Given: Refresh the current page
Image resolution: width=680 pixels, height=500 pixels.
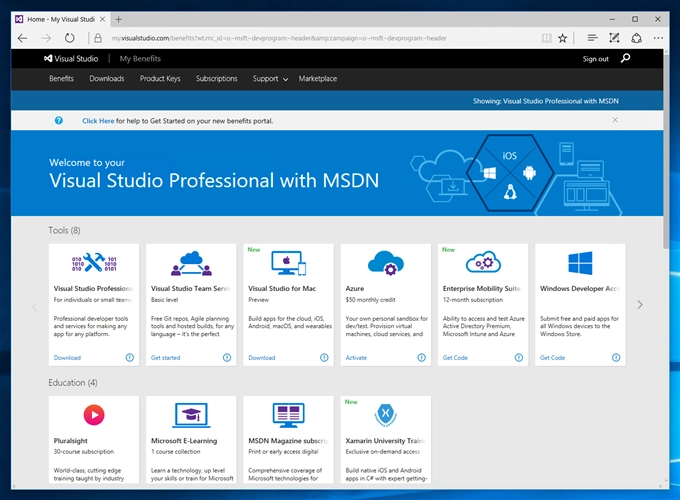Looking at the screenshot, I should (x=69, y=38).
